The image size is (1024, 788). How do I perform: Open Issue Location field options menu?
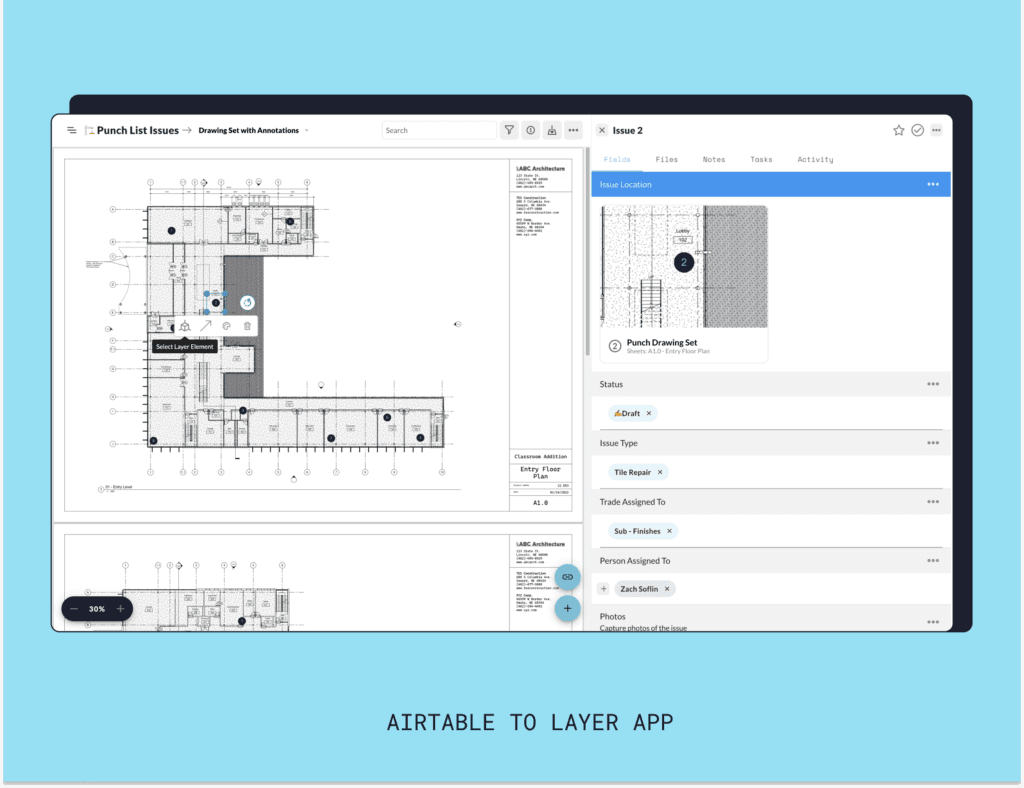click(x=933, y=185)
